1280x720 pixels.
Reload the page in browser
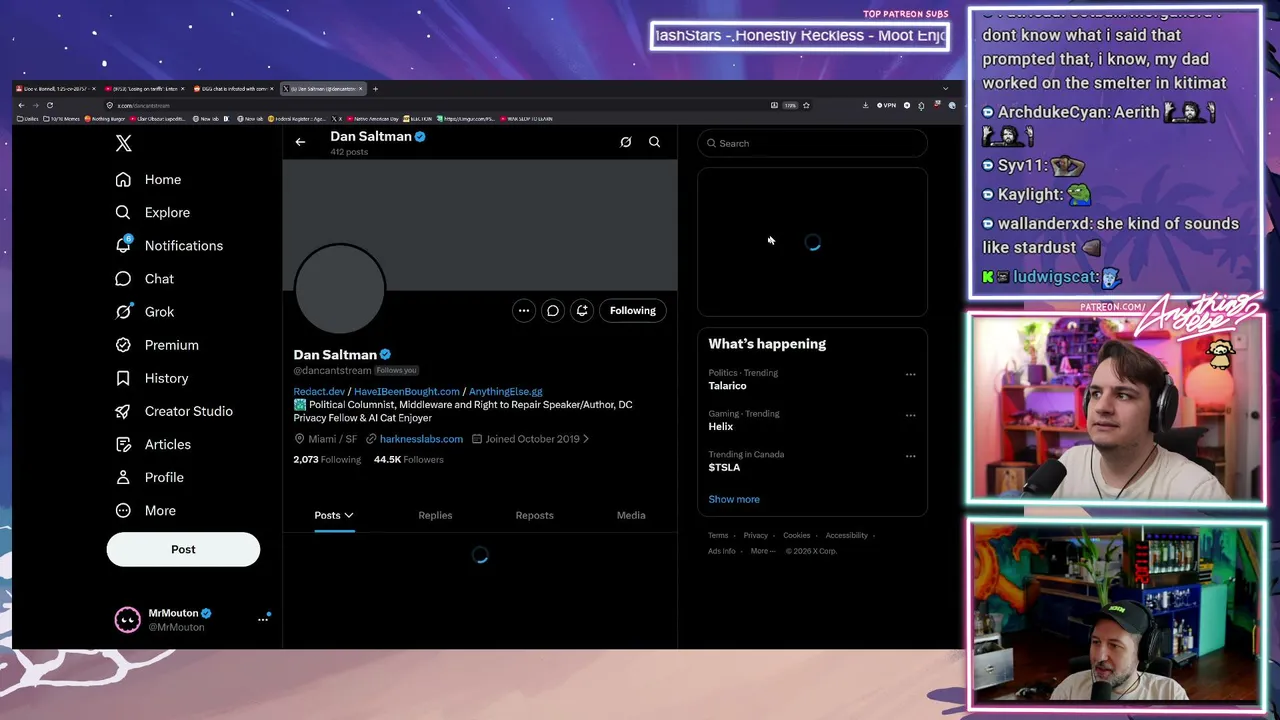click(49, 105)
